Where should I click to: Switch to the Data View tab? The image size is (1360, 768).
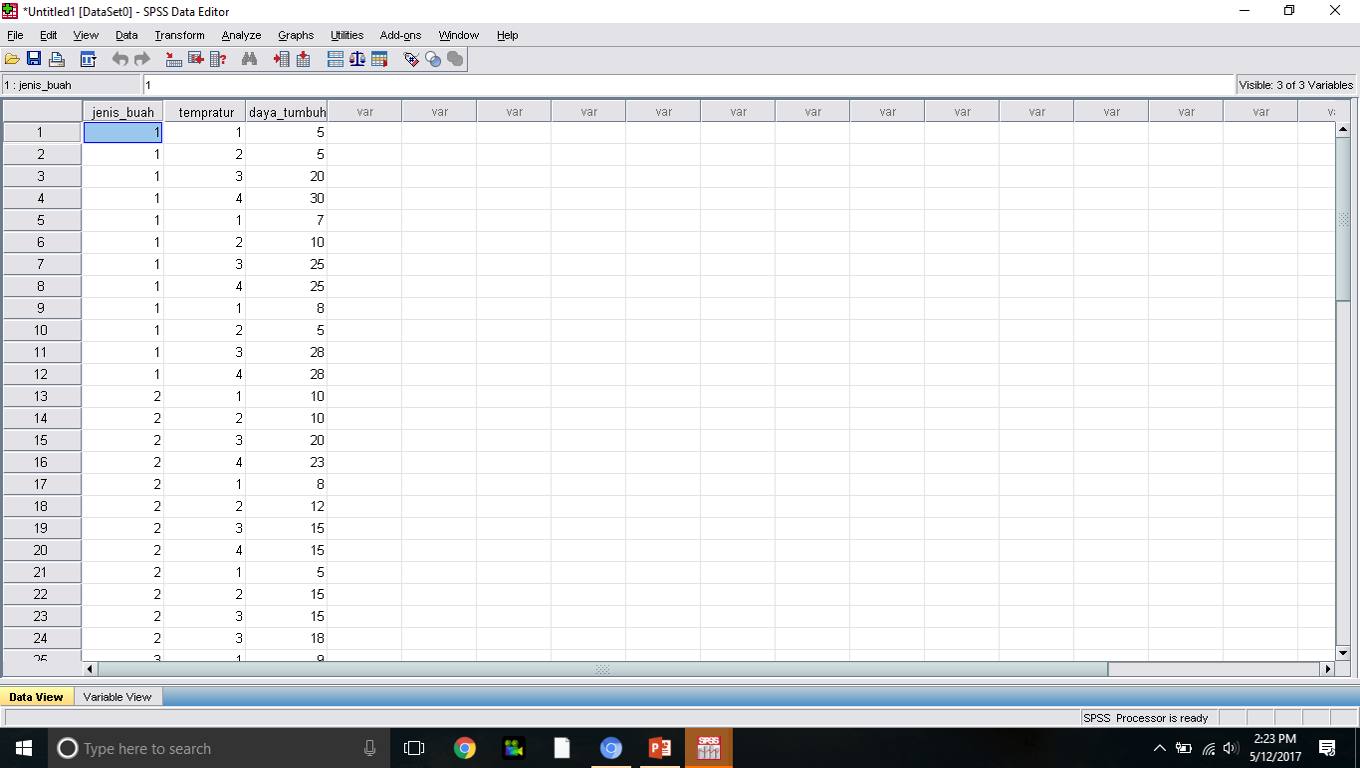(36, 697)
